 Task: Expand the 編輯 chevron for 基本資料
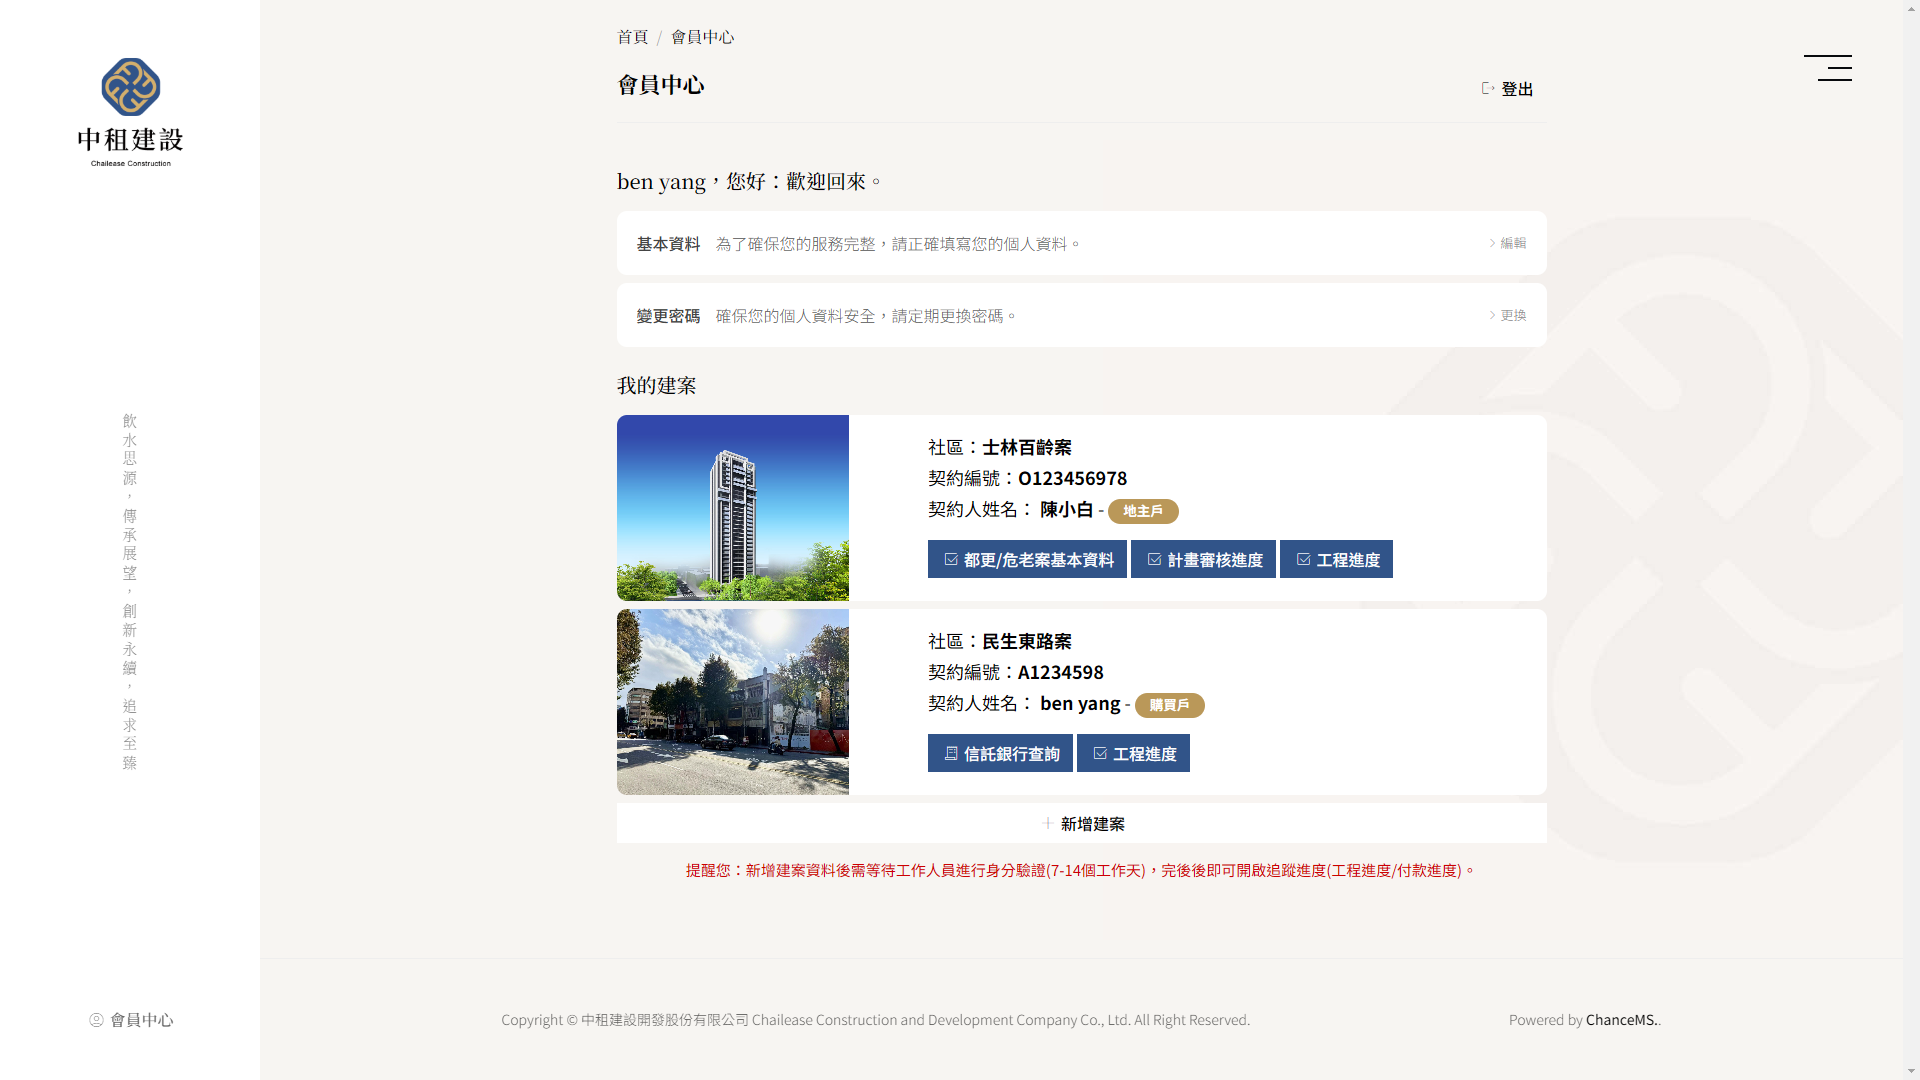pos(1493,242)
